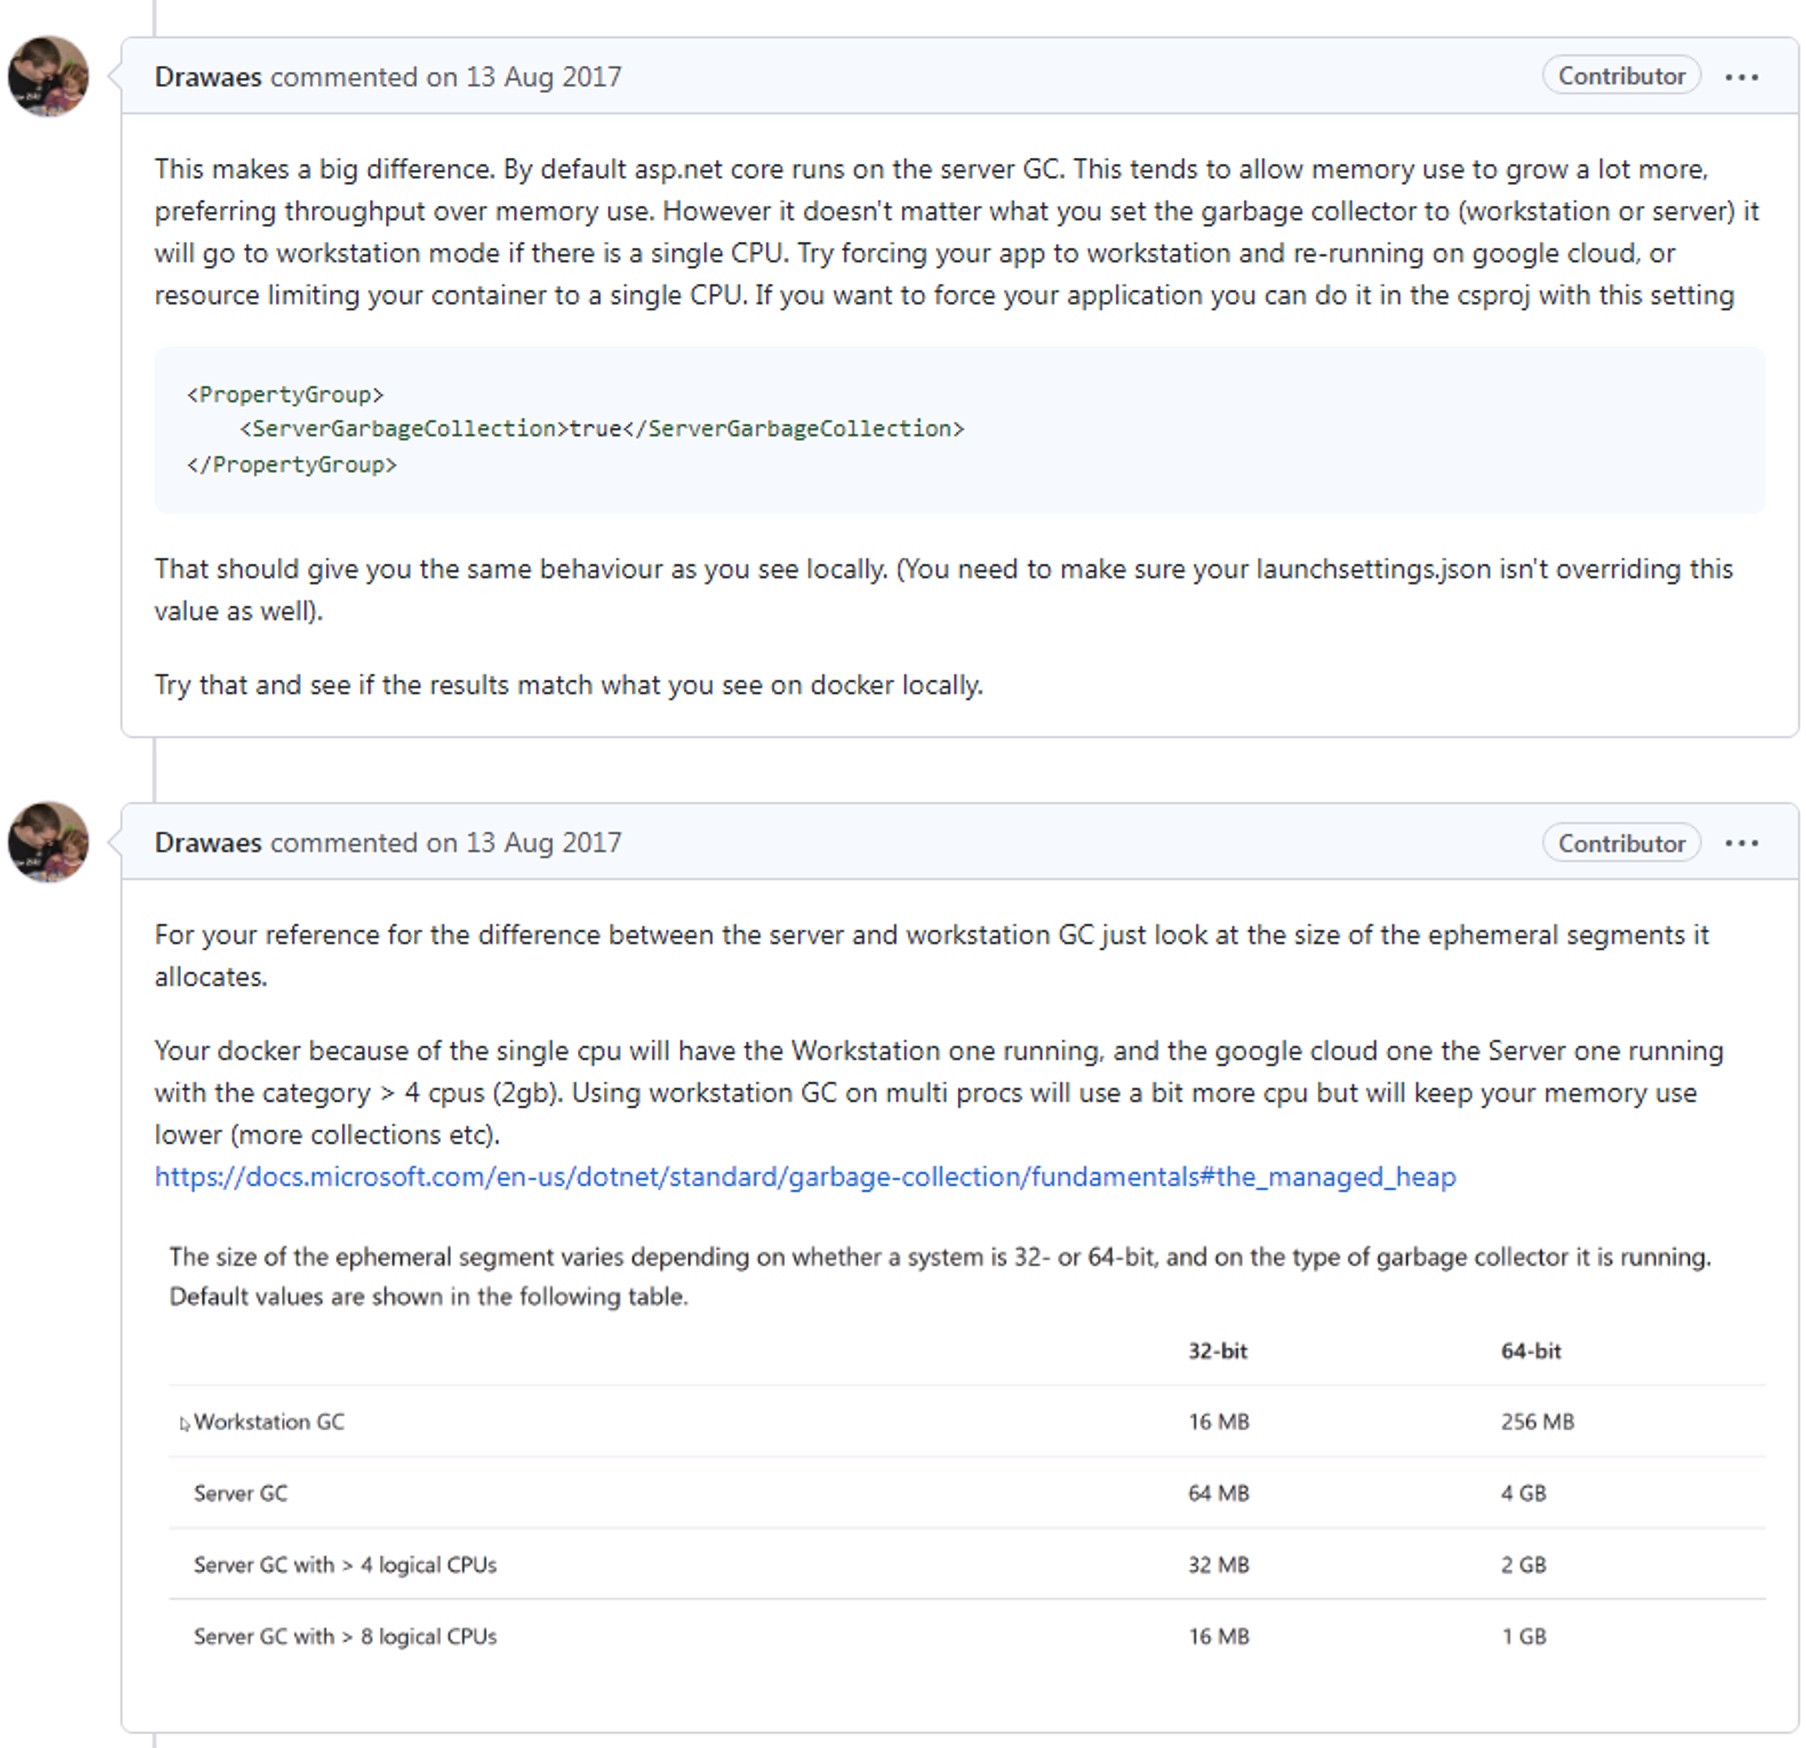Select the Server GC with > 8 logical CPUs row
The width and height of the screenshot is (1806, 1748).
pos(967,1636)
